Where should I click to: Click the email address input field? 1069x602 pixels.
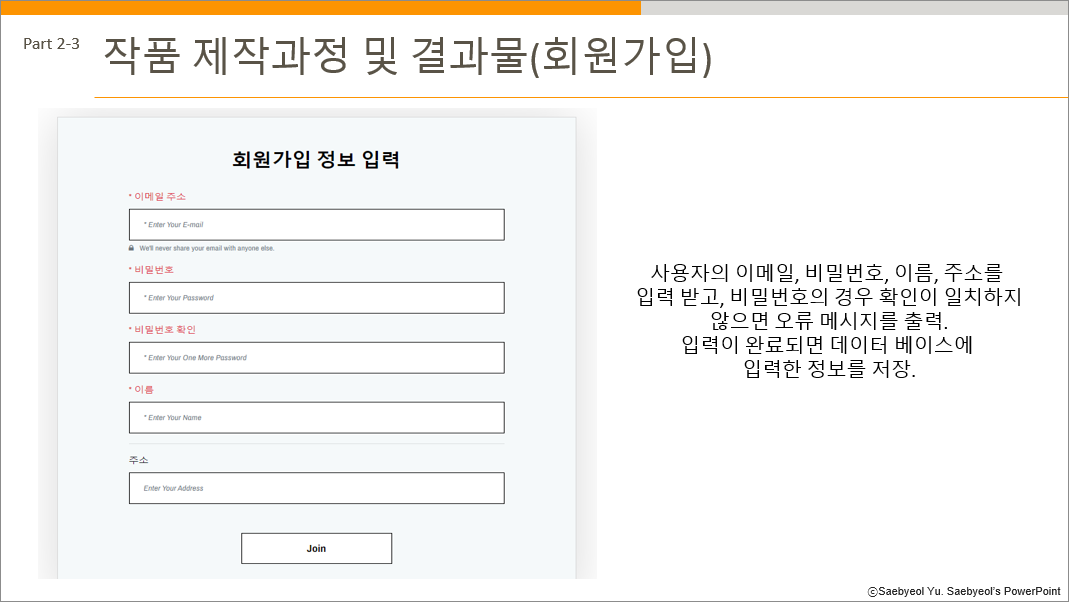click(316, 224)
